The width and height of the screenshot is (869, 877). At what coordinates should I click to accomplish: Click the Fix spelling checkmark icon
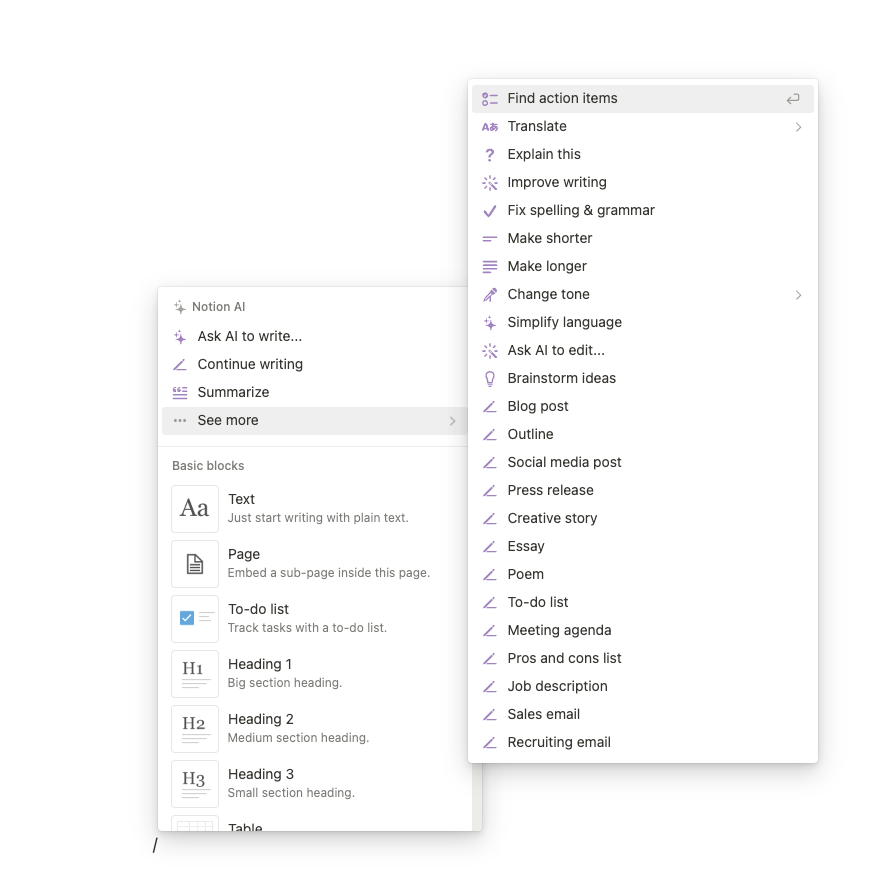pyautogui.click(x=490, y=210)
